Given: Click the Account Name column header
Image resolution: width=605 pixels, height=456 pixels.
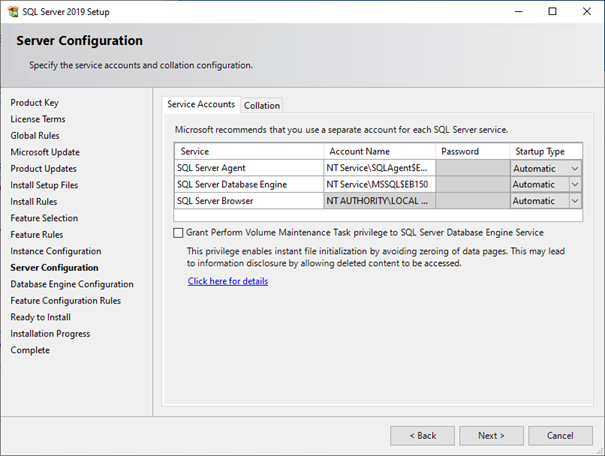Looking at the screenshot, I should tap(379, 151).
